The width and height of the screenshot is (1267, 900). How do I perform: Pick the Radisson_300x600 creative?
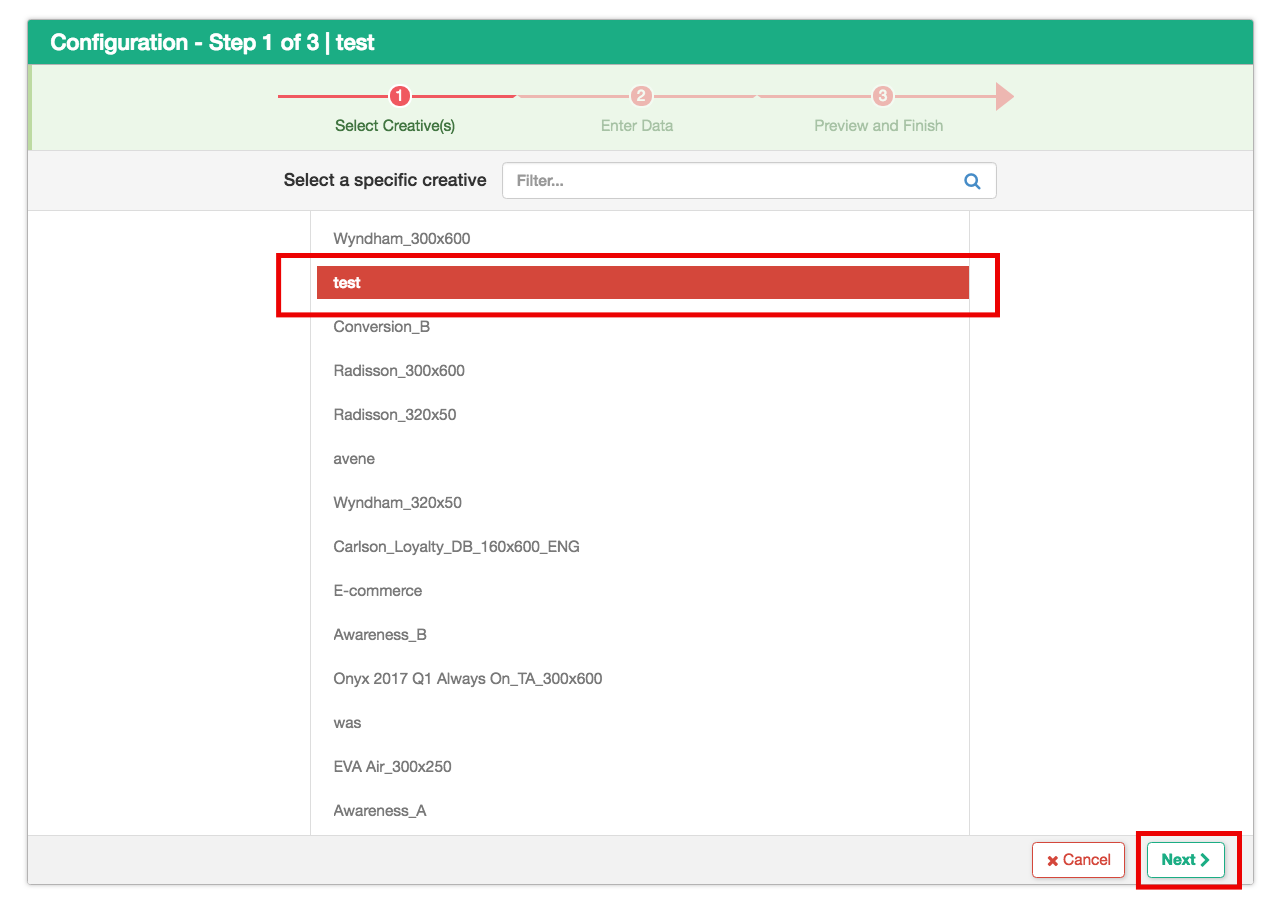tap(399, 371)
